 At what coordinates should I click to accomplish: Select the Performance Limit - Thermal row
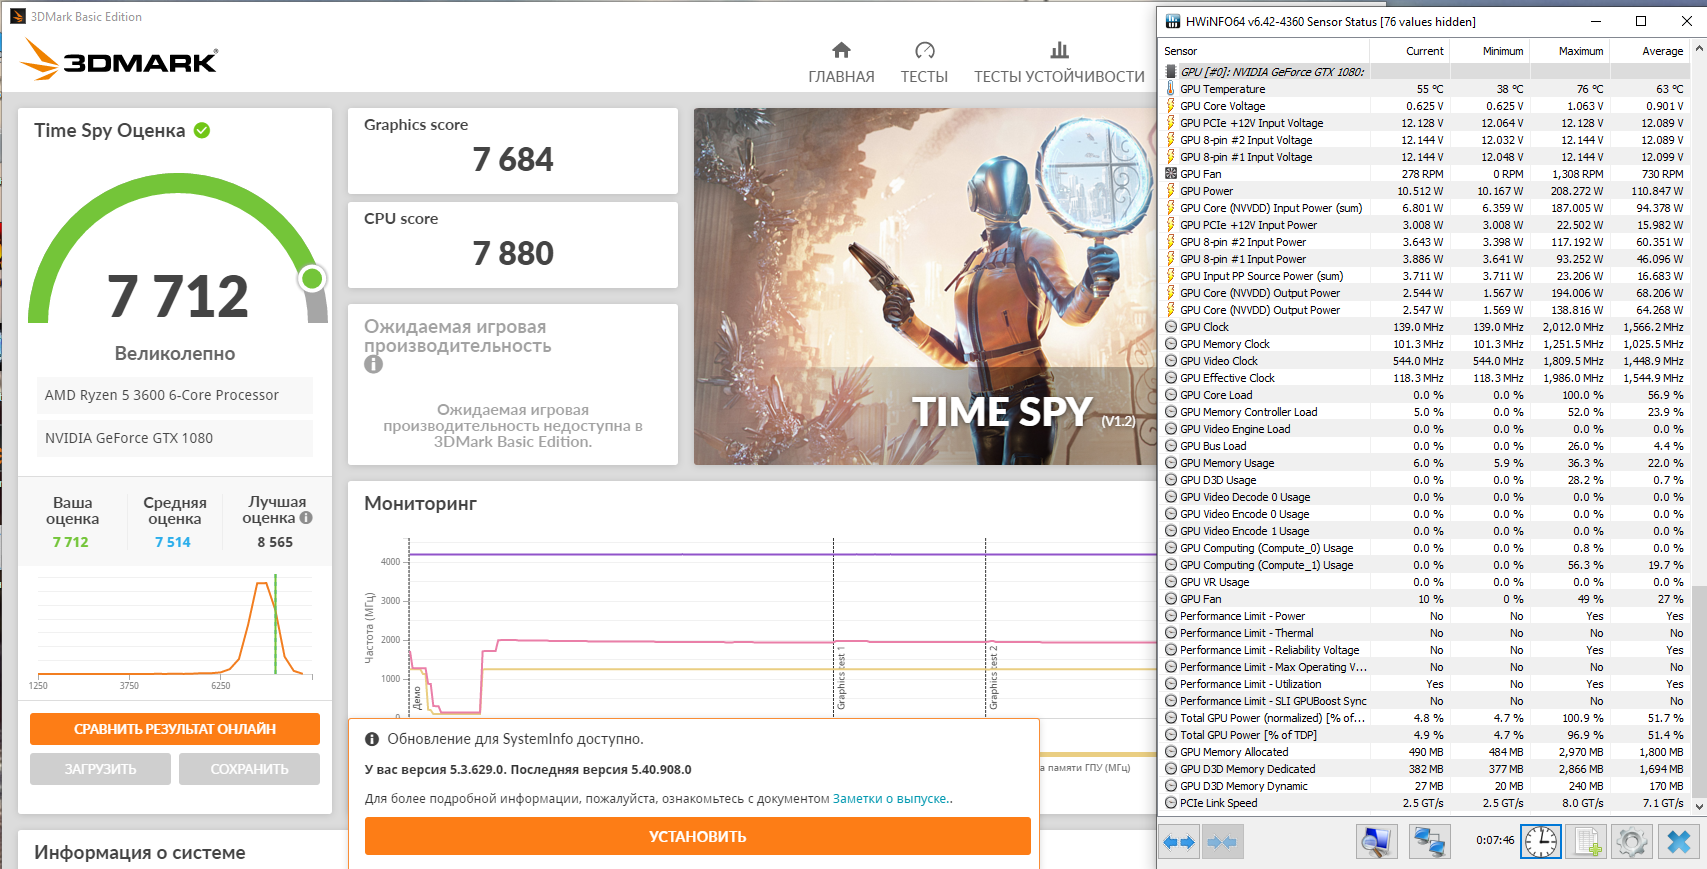point(1425,633)
